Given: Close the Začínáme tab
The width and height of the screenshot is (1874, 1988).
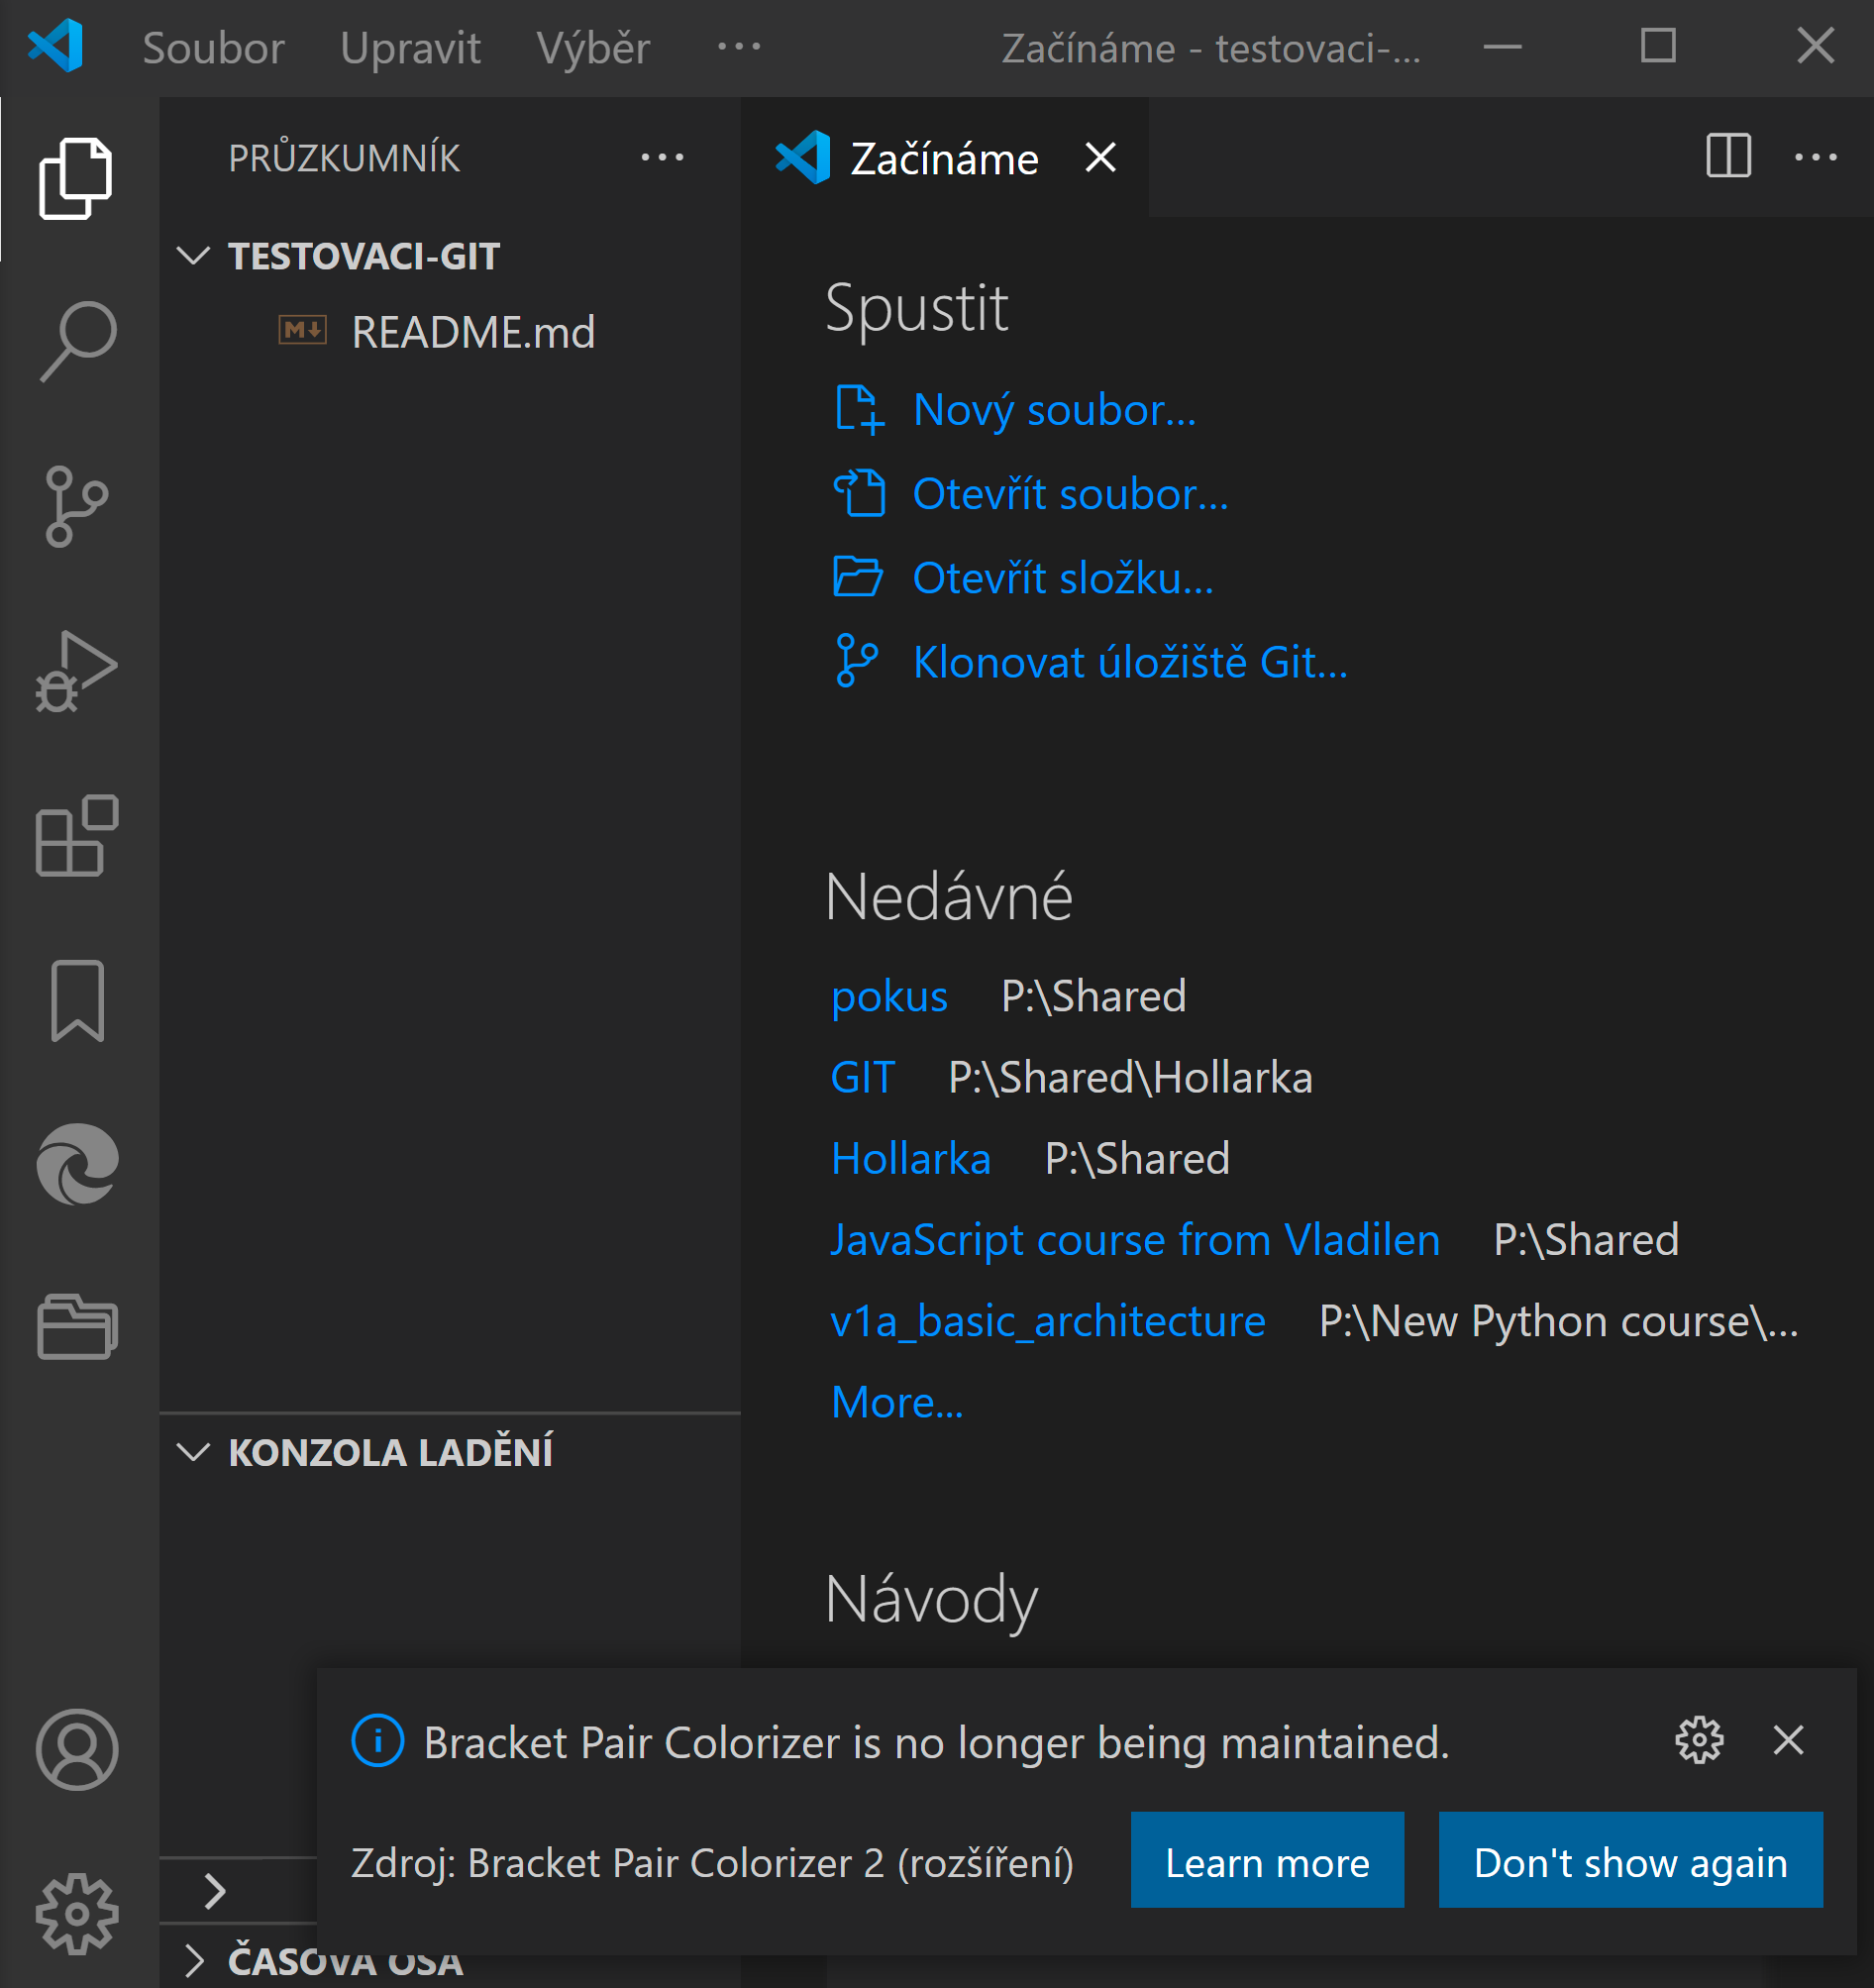Looking at the screenshot, I should (1101, 158).
